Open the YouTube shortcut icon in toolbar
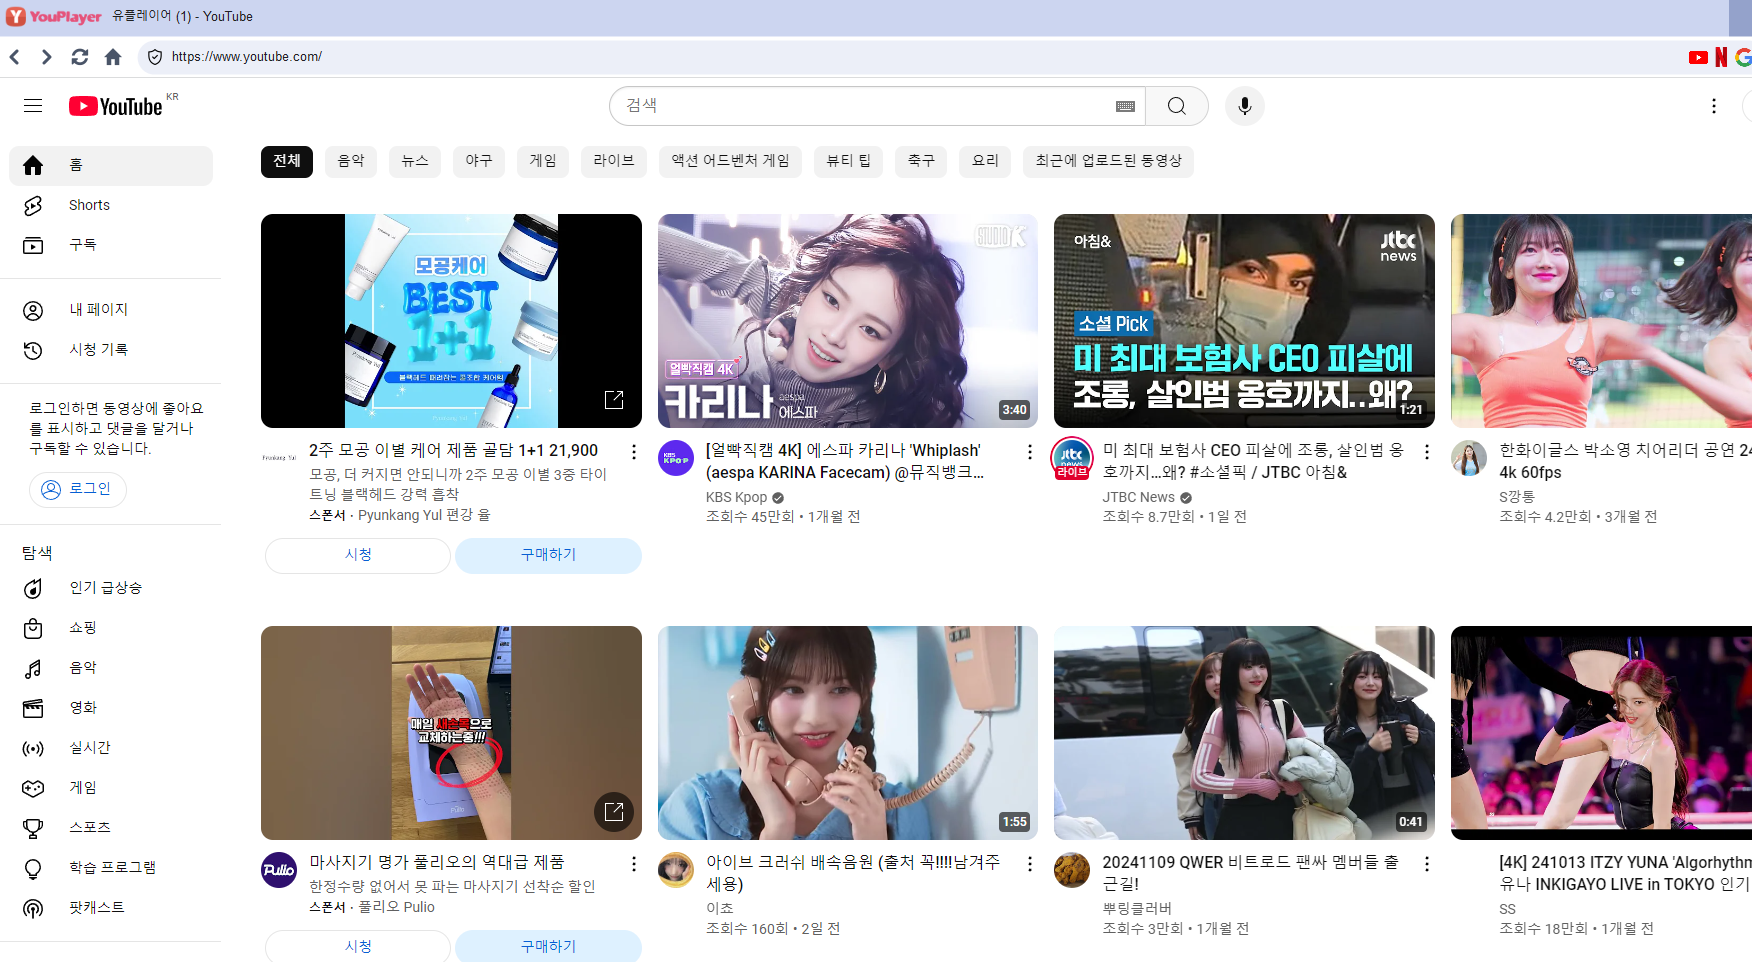Image resolution: width=1752 pixels, height=962 pixels. (1698, 57)
